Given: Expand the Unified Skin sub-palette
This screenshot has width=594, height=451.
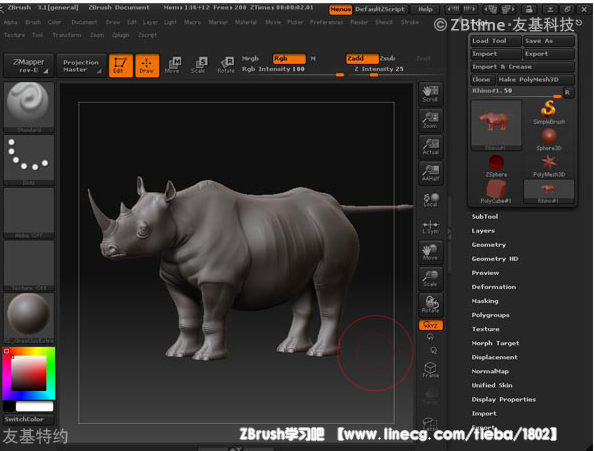Looking at the screenshot, I should pos(492,385).
